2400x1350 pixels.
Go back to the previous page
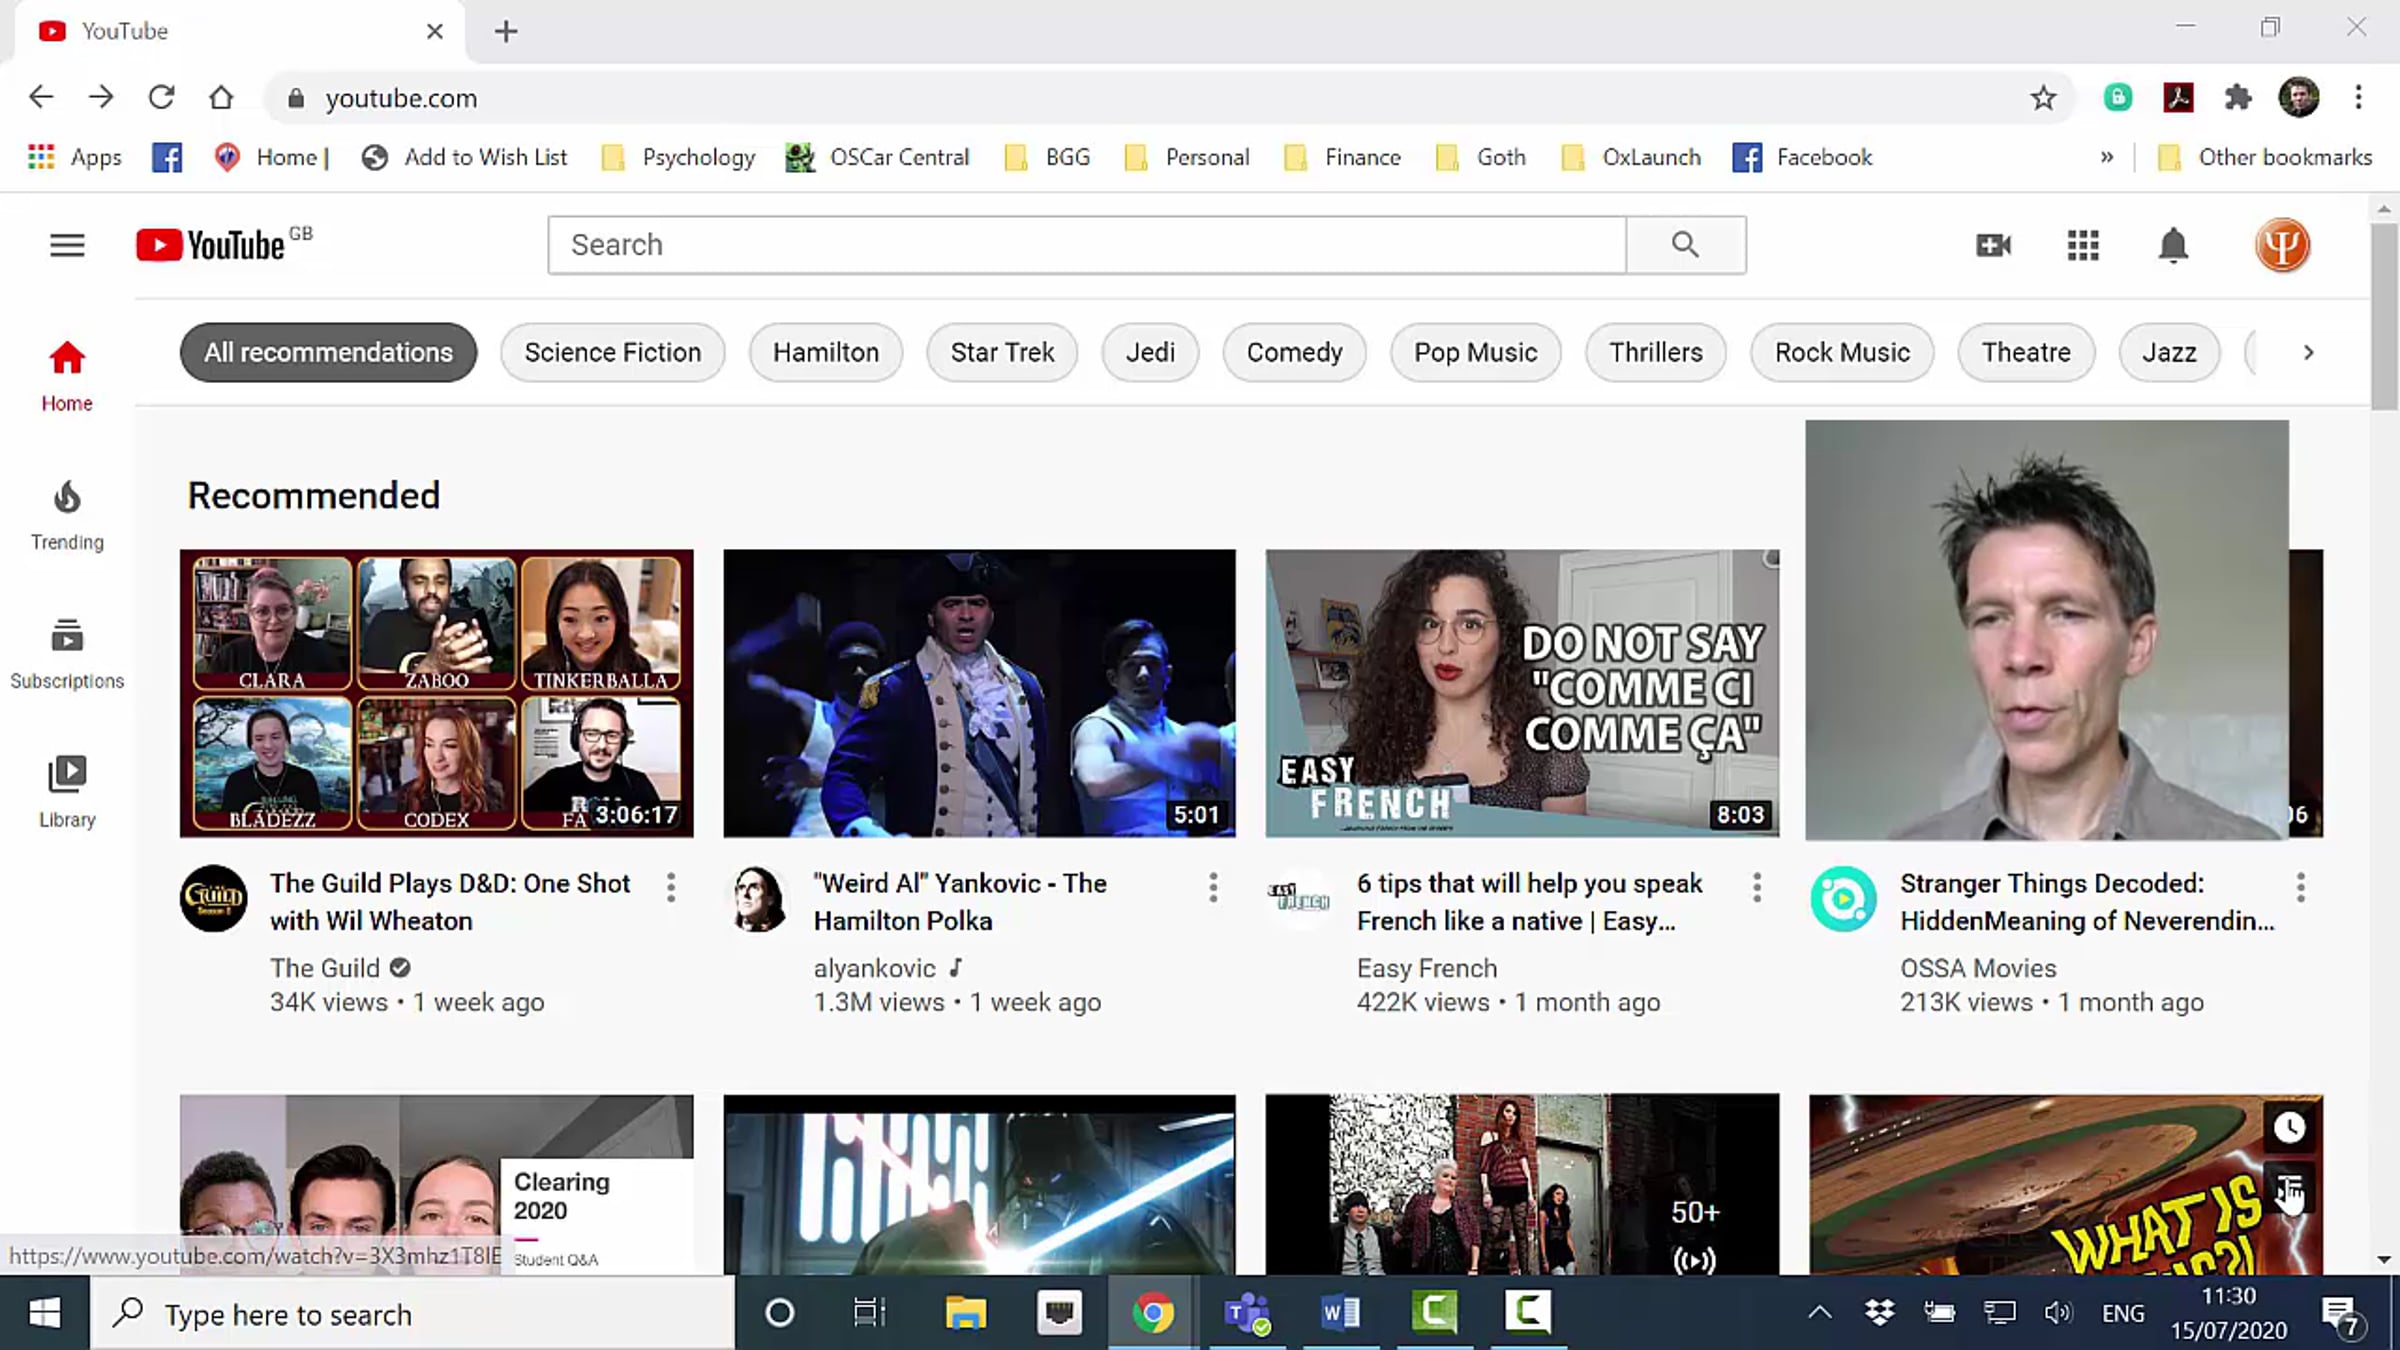[x=41, y=97]
